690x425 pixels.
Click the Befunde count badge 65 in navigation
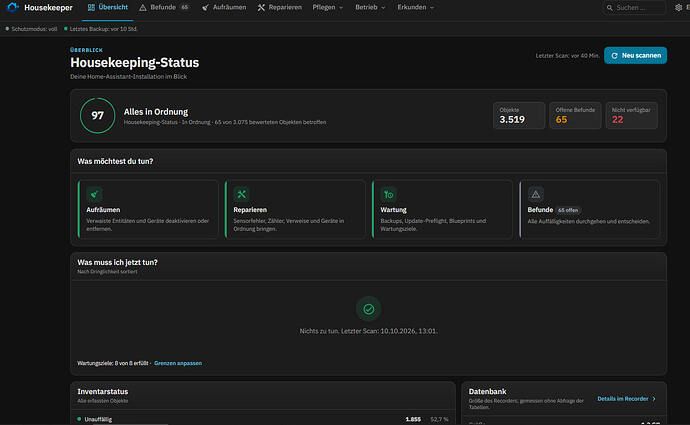pyautogui.click(x=185, y=7)
